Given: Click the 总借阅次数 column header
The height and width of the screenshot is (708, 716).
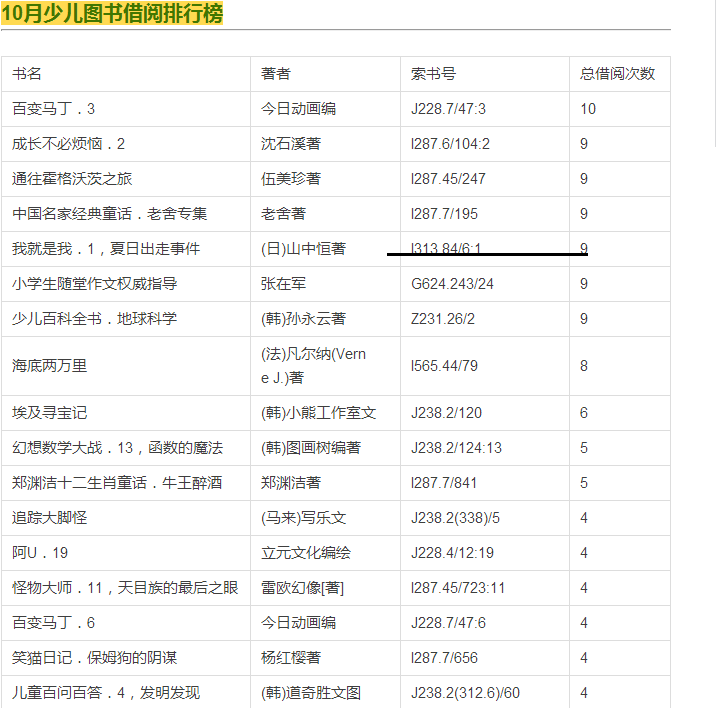Looking at the screenshot, I should coord(617,74).
